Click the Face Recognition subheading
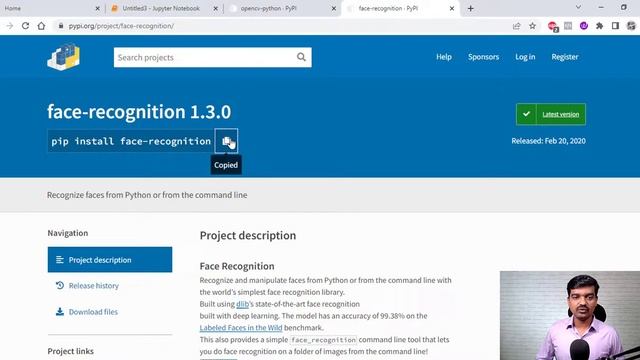 (237, 266)
